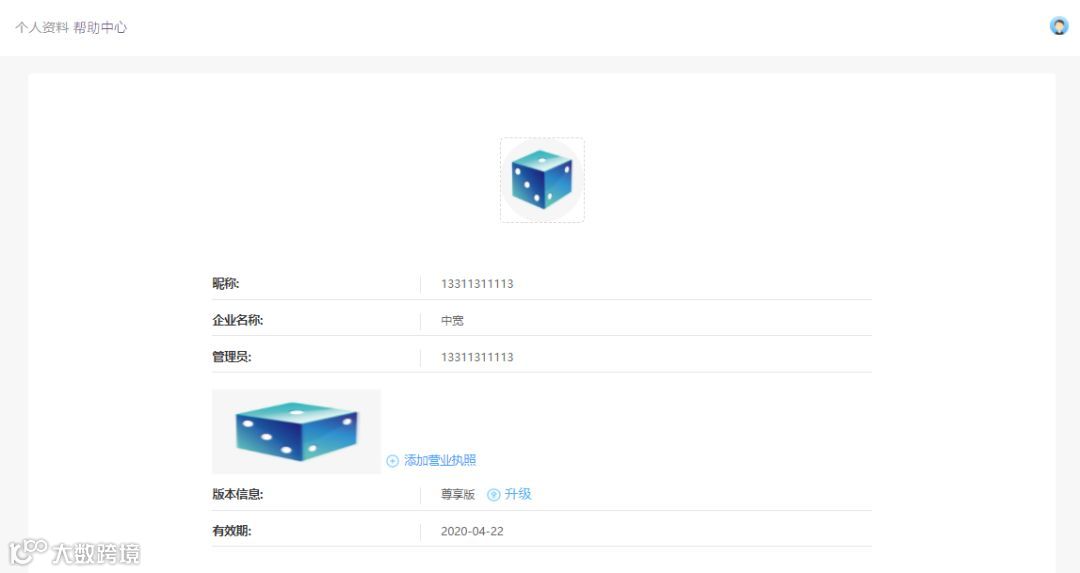Screen dimensions: 1080x573
Task: Click the 添加营业执照 link
Action: pyautogui.click(x=439, y=460)
